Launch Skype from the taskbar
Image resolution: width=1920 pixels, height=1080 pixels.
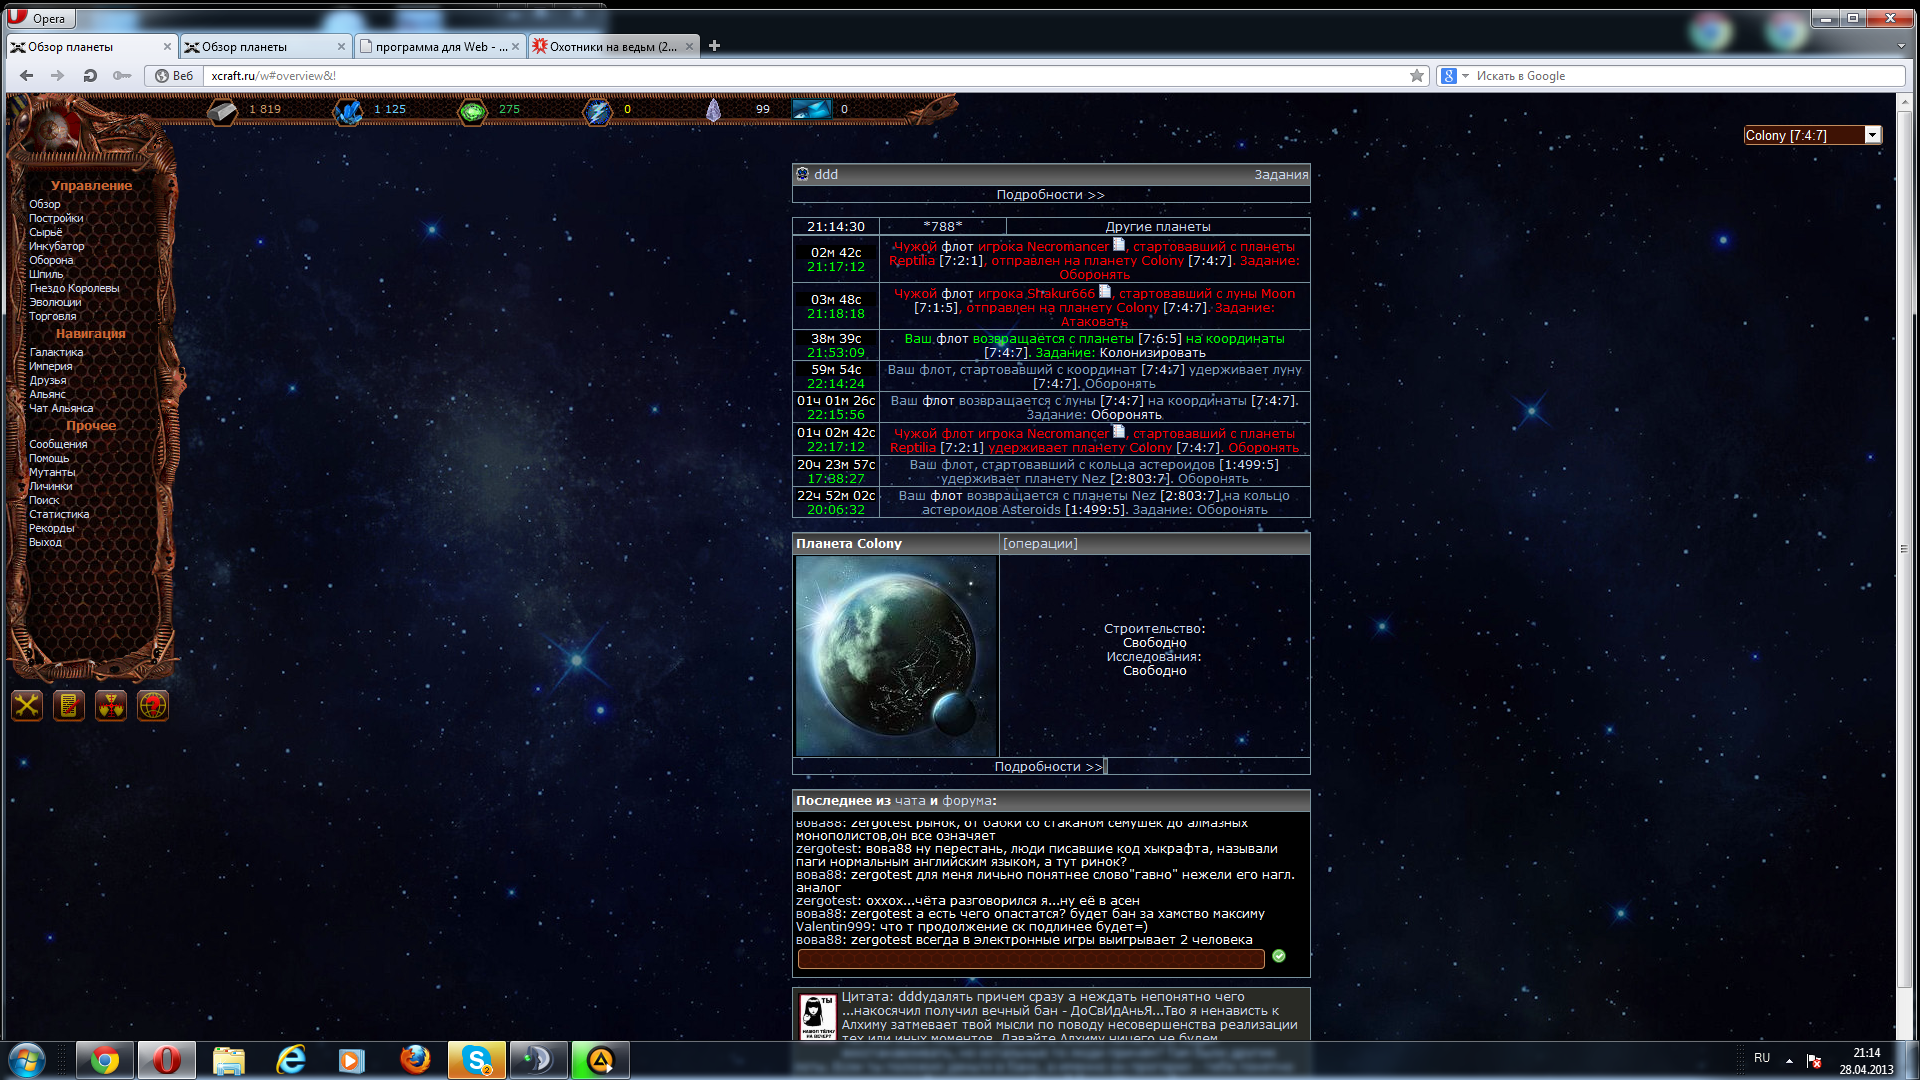[x=477, y=1060]
